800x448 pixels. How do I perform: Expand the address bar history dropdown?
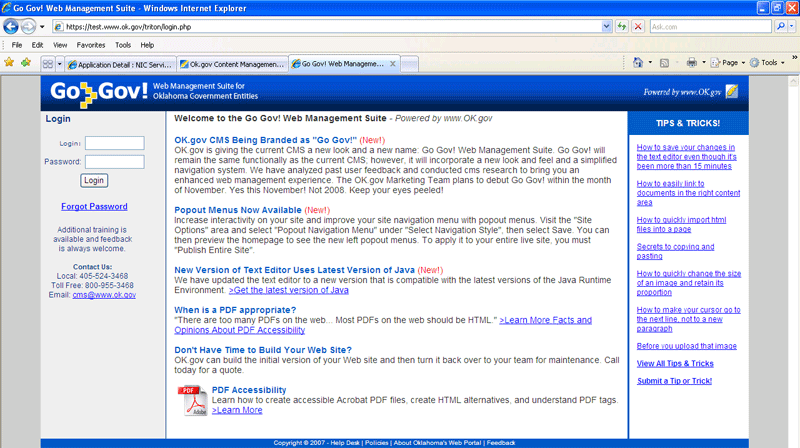(x=606, y=27)
